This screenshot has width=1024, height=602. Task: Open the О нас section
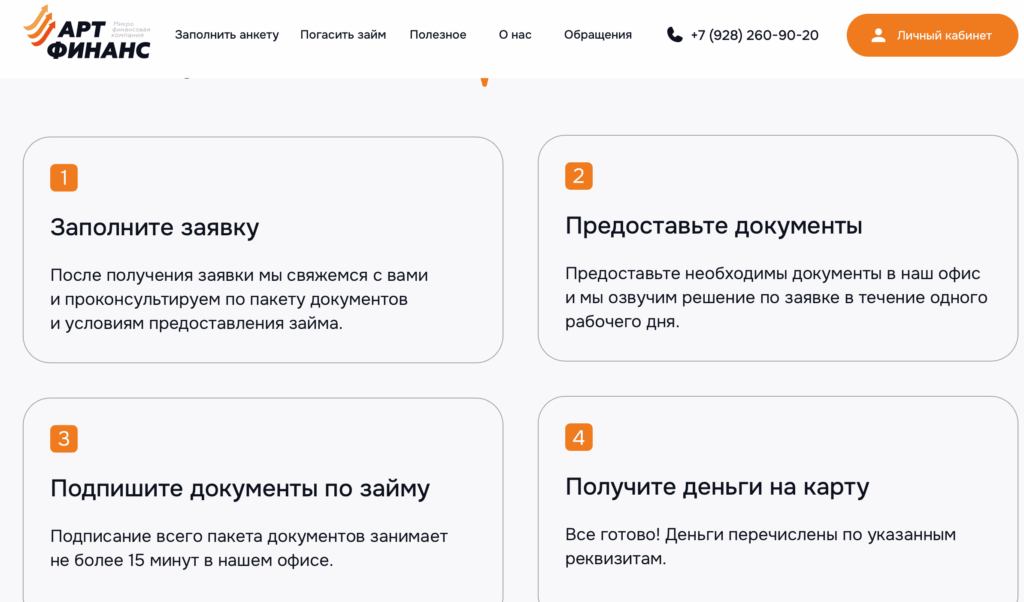click(x=515, y=35)
